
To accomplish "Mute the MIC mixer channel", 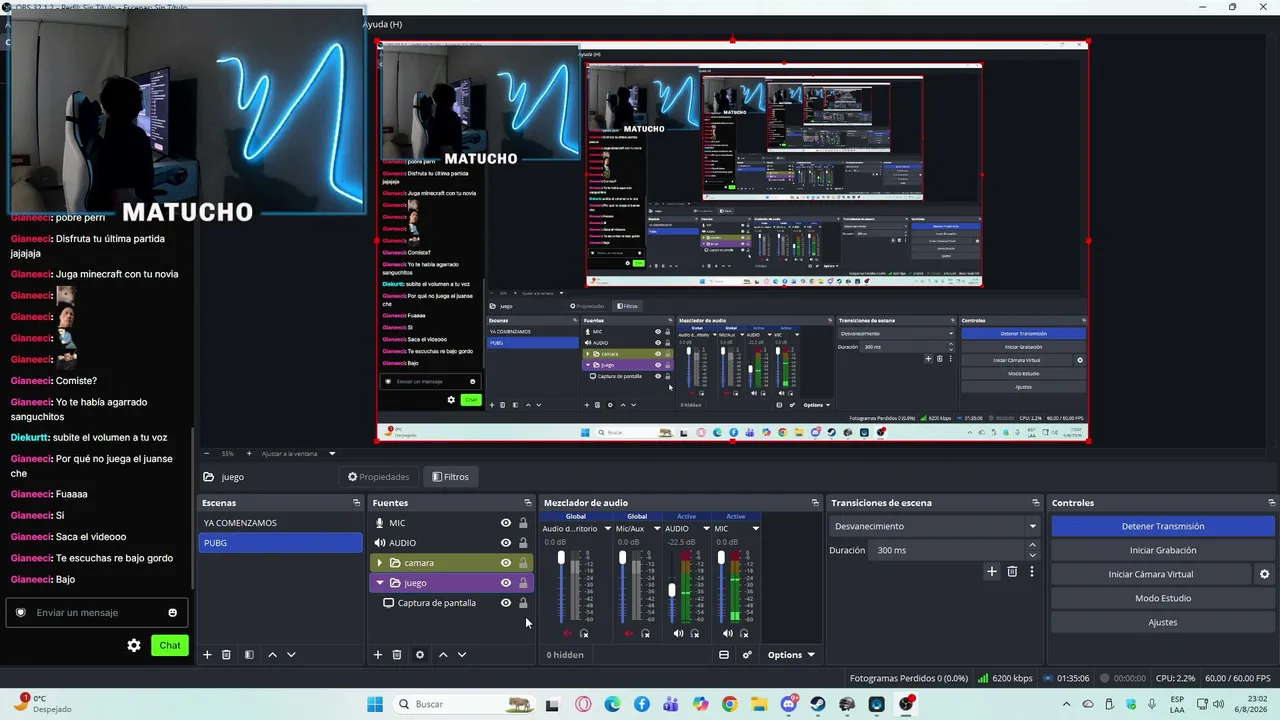I will point(728,633).
